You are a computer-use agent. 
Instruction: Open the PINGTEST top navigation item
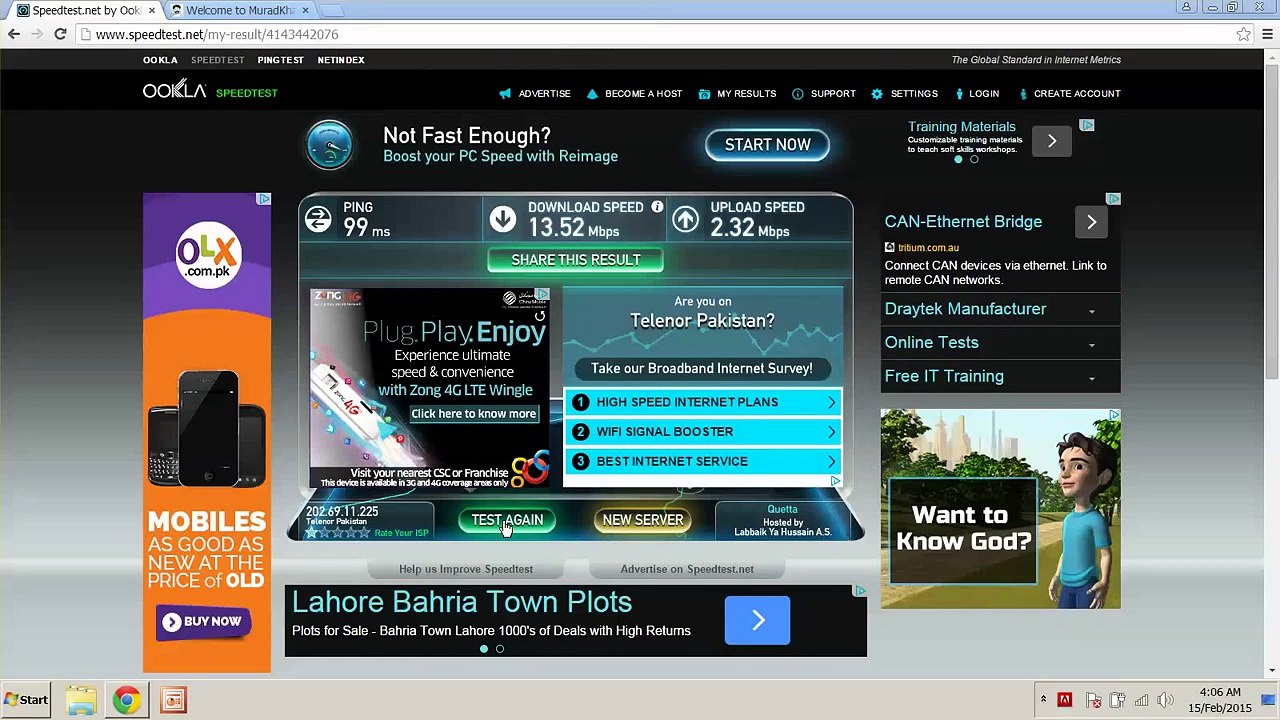[280, 60]
